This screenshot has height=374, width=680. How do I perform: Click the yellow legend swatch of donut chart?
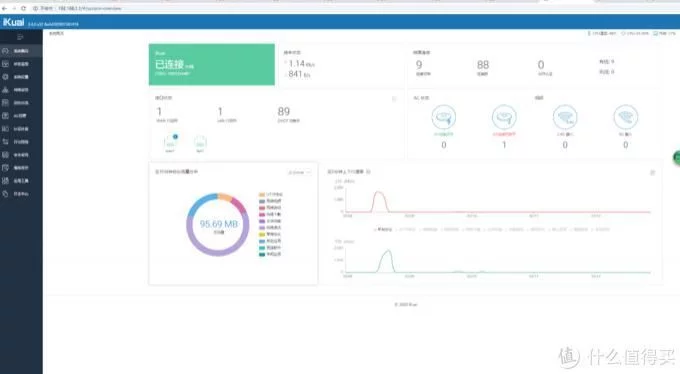coord(262,234)
